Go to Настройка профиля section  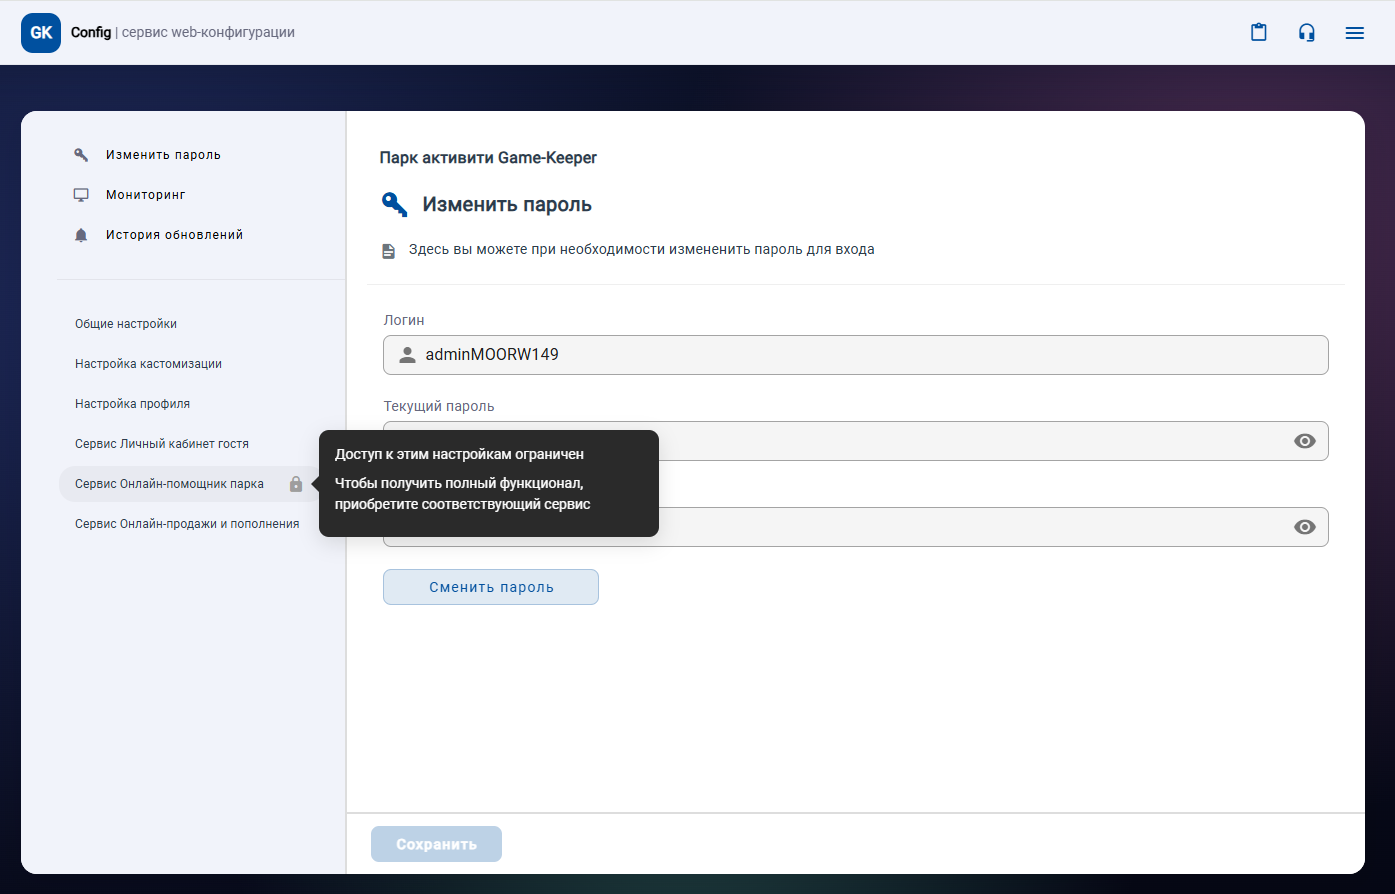click(132, 404)
